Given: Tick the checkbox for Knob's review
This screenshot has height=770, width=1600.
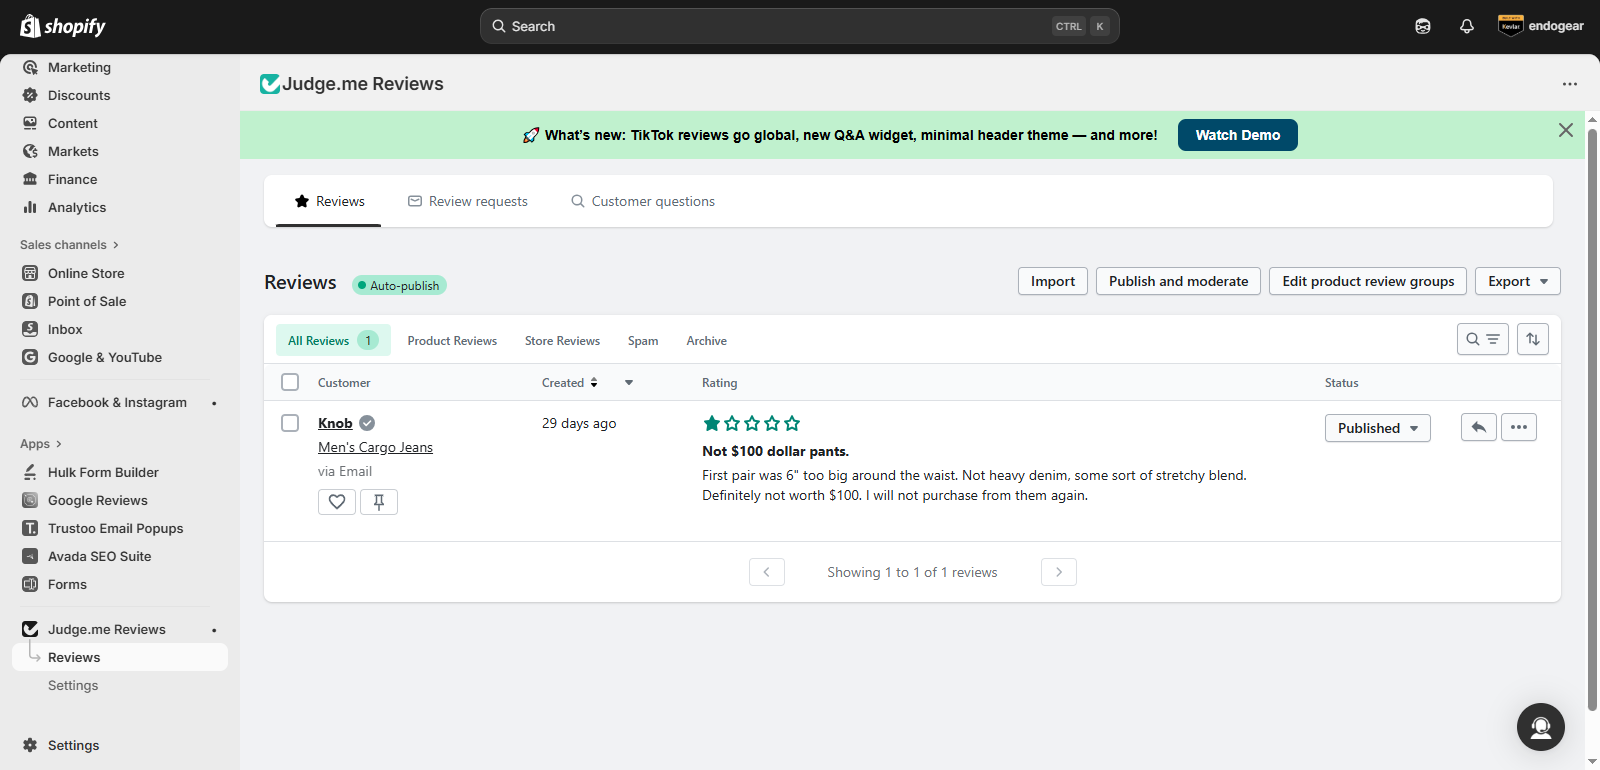Looking at the screenshot, I should click(x=290, y=423).
